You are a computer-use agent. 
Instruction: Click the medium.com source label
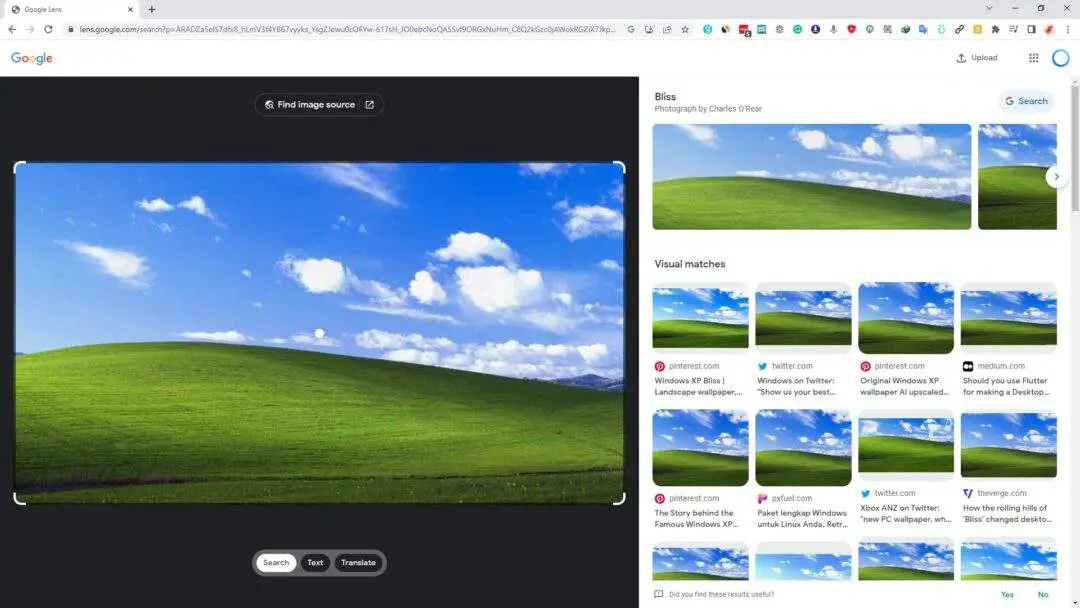(x=1001, y=366)
